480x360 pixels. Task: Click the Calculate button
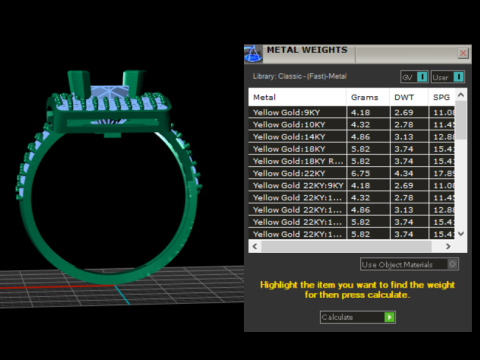(x=358, y=317)
